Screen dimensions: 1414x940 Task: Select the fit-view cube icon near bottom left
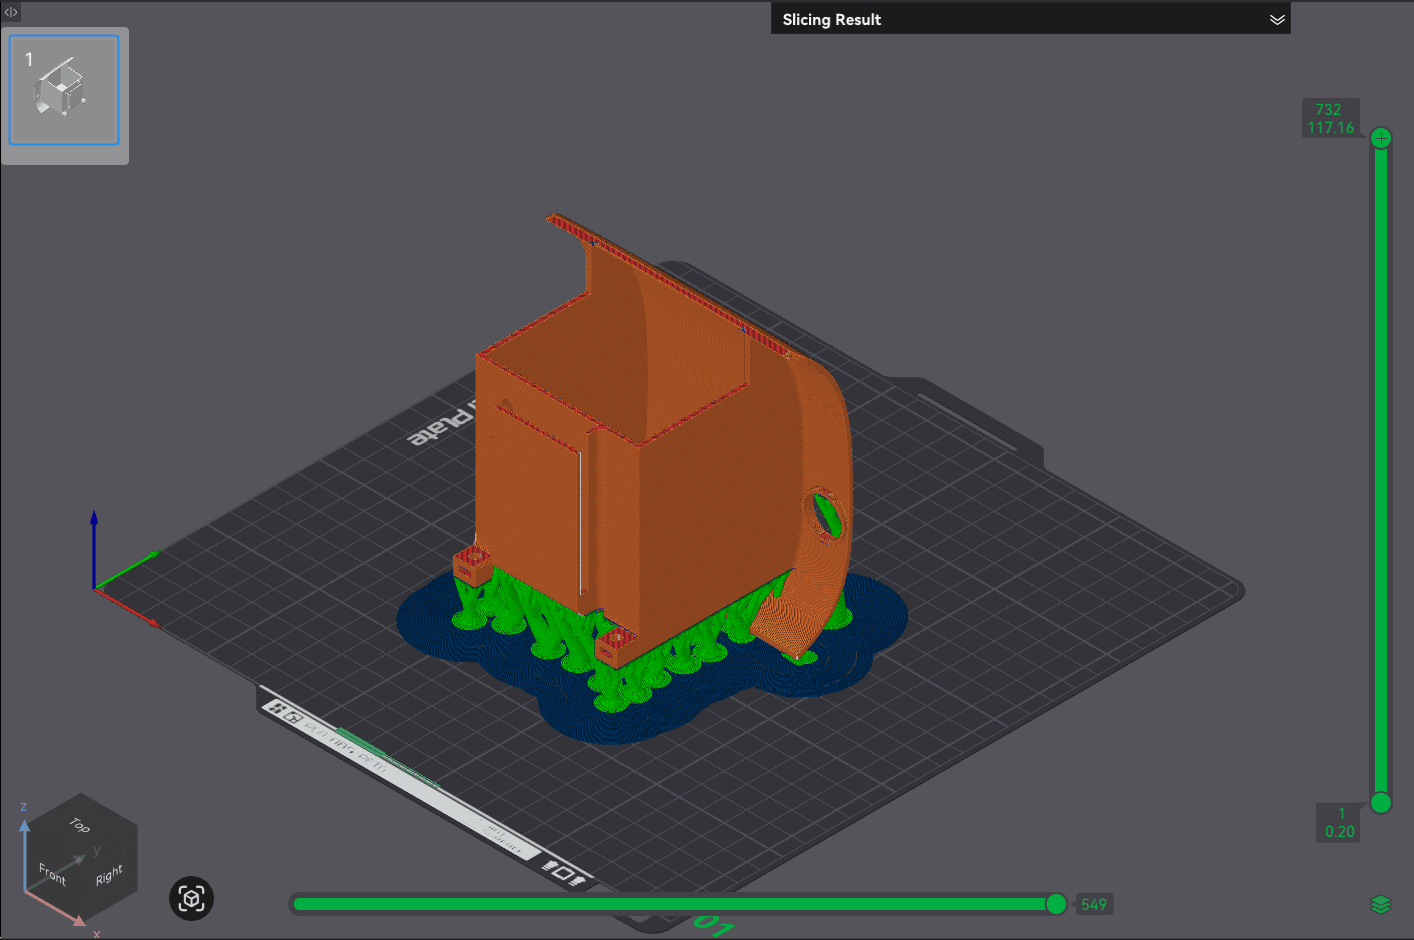[x=190, y=899]
